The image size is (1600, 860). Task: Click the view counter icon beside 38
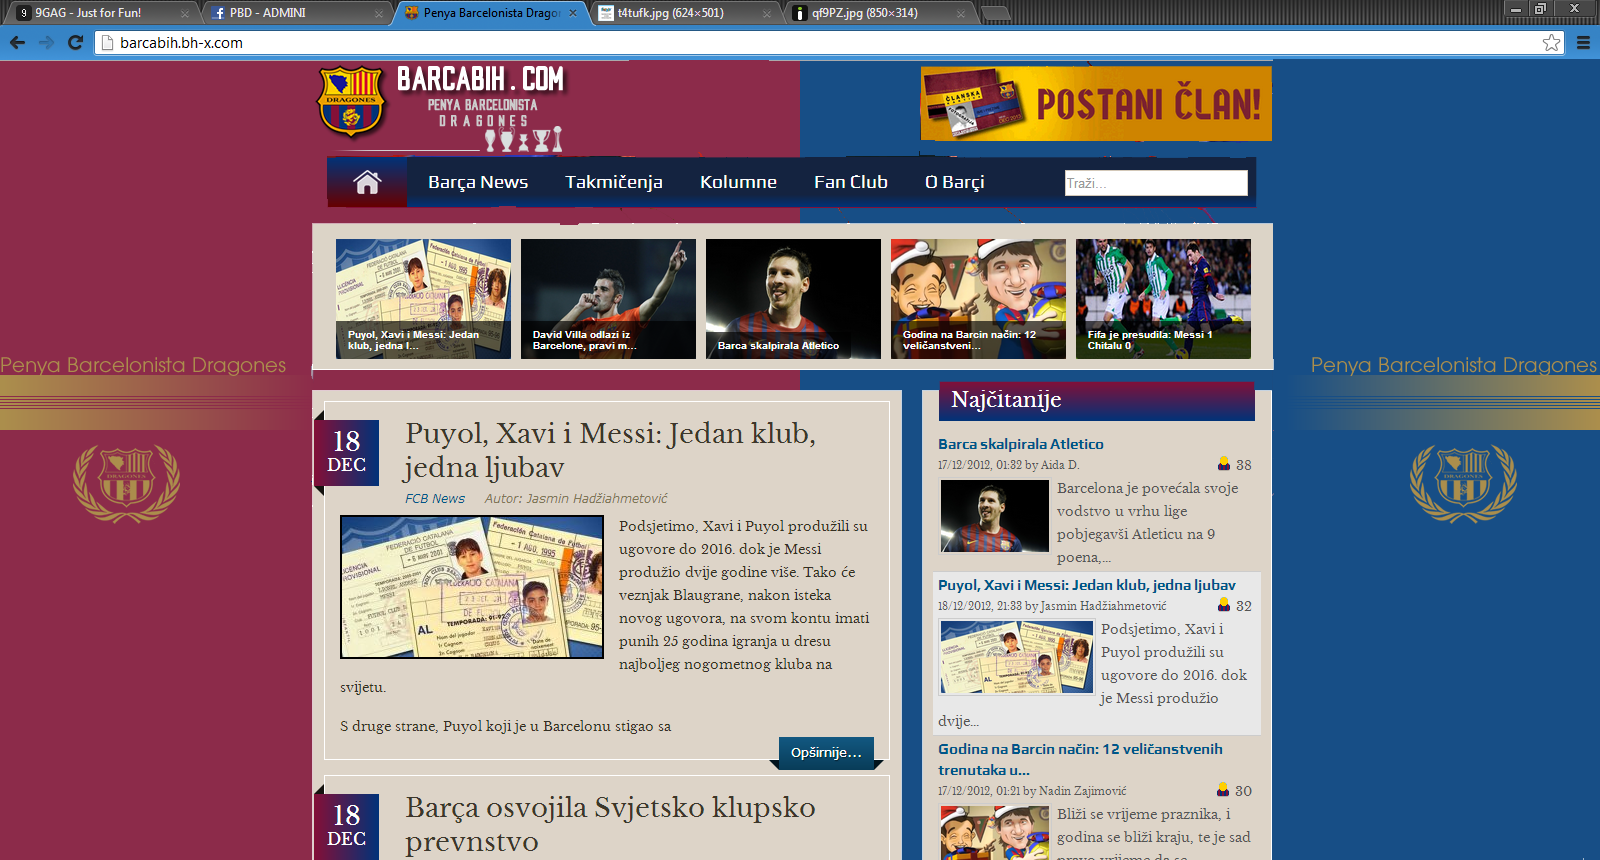(x=1223, y=464)
